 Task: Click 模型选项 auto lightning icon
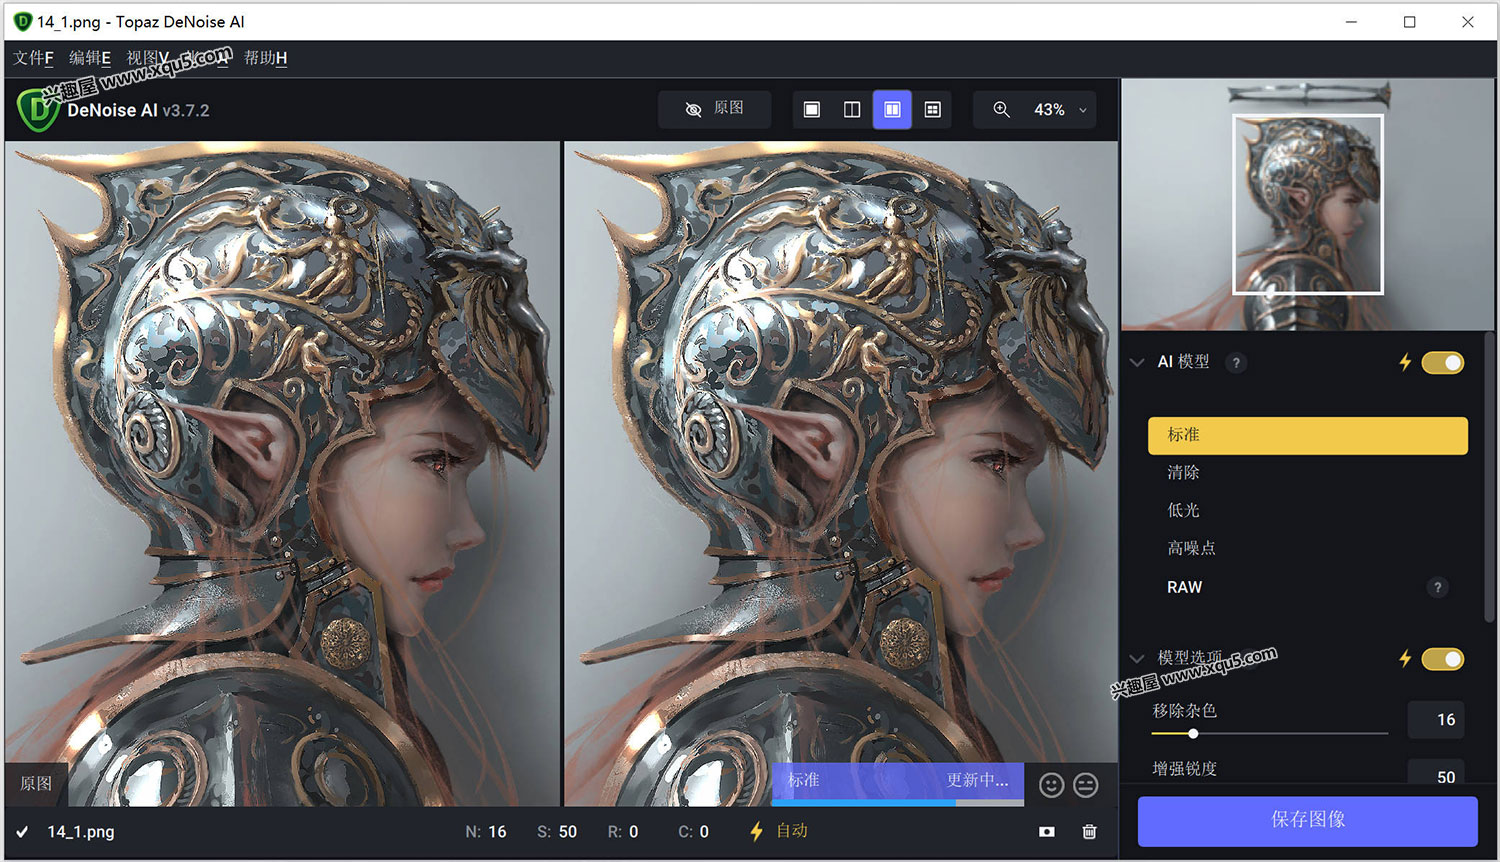coord(1405,658)
